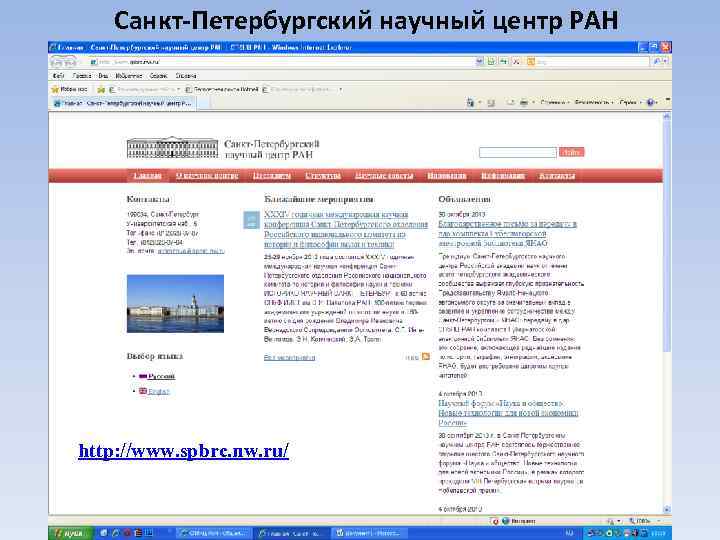Click the http://www.spbrc.nw.ru/ hyperlink on slide
Image resolution: width=720 pixels, height=540 pixels.
click(x=184, y=451)
